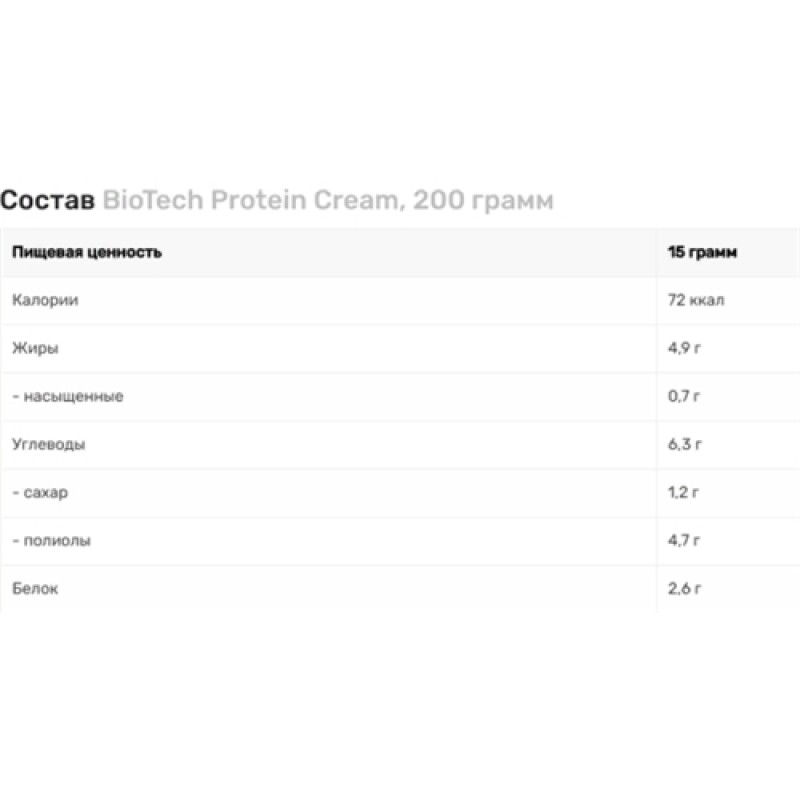Click '200 грамм' in the heading

click(482, 201)
